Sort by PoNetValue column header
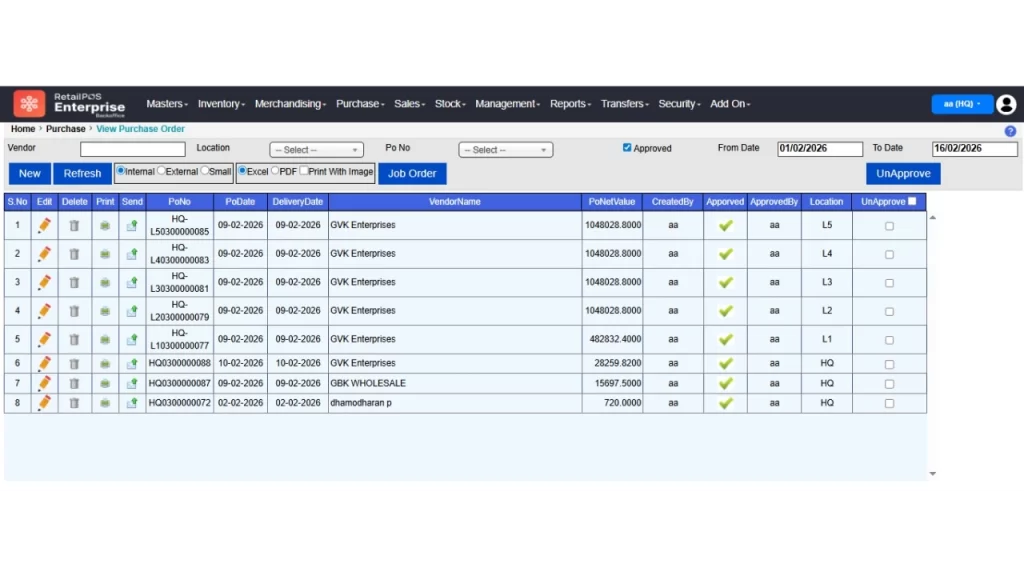1024x576 pixels. tap(612, 202)
